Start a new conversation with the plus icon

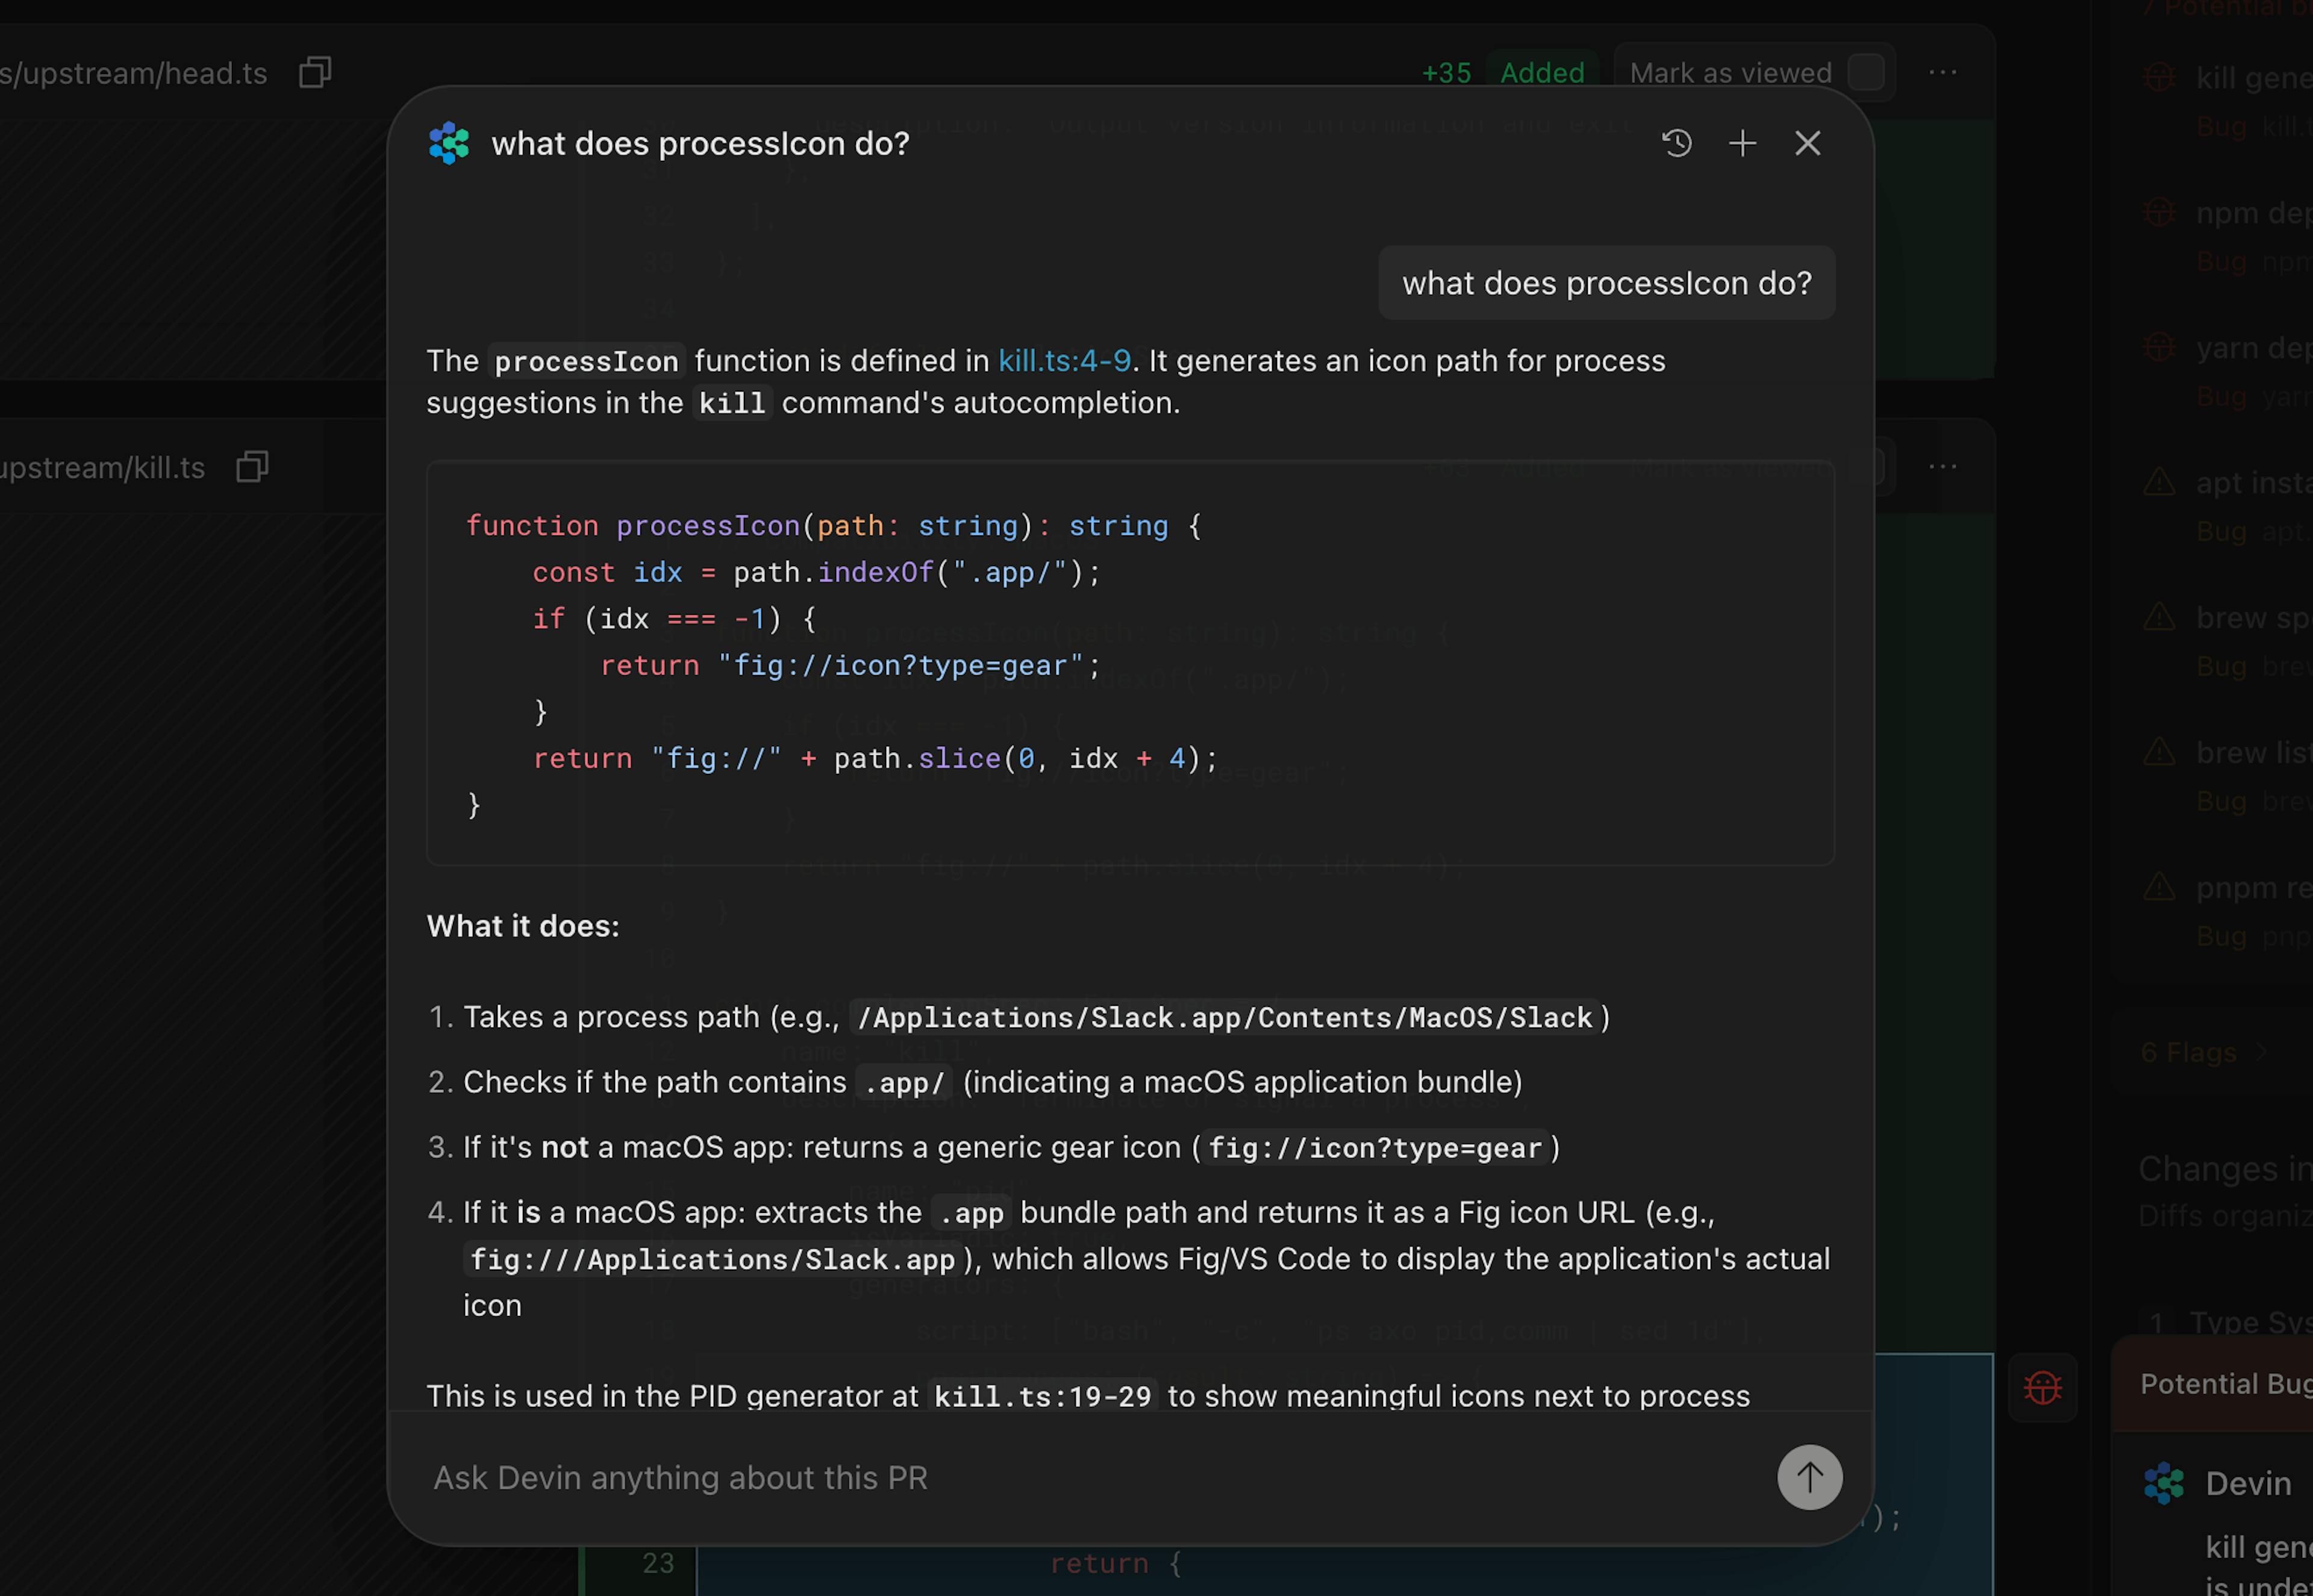click(x=1742, y=143)
